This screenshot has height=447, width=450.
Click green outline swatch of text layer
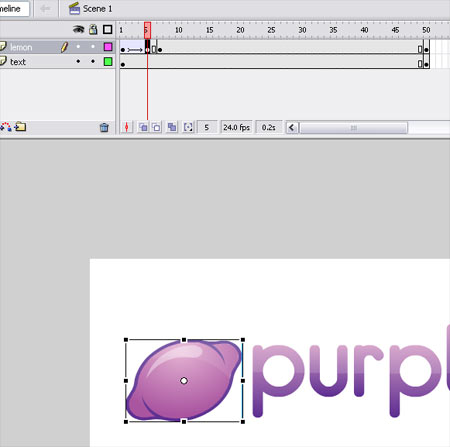coord(108,61)
